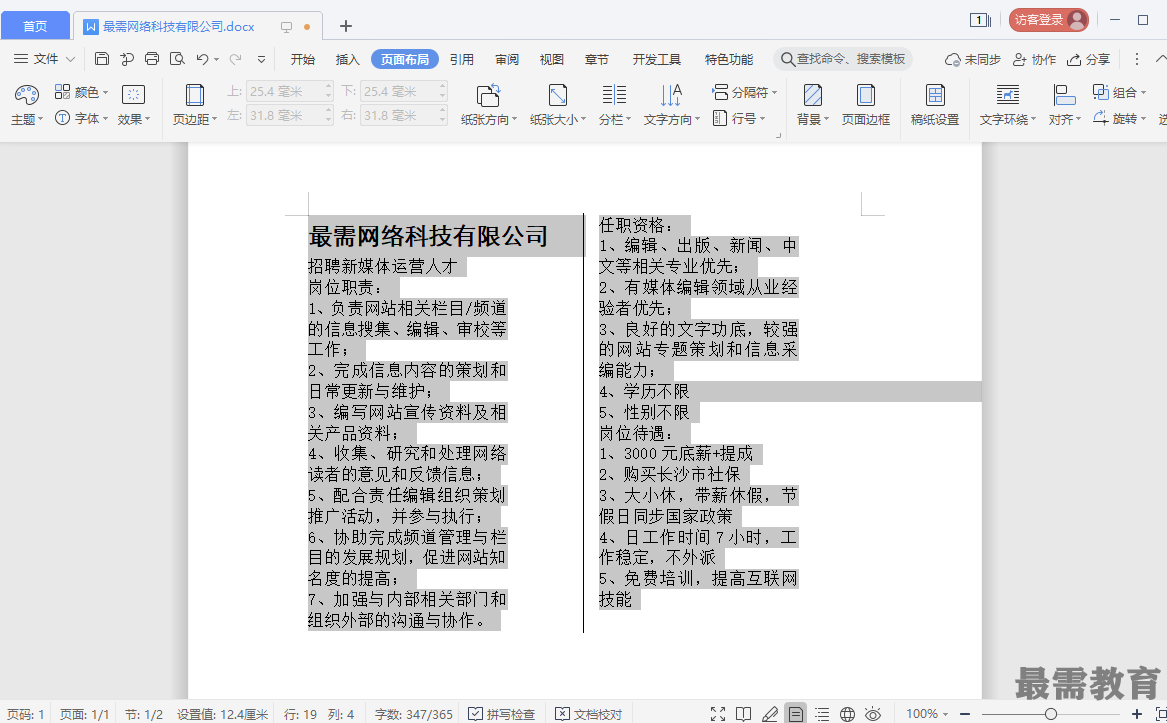This screenshot has height=723, width=1167.
Task: Open page setup dialog launcher
Action: pos(778,136)
